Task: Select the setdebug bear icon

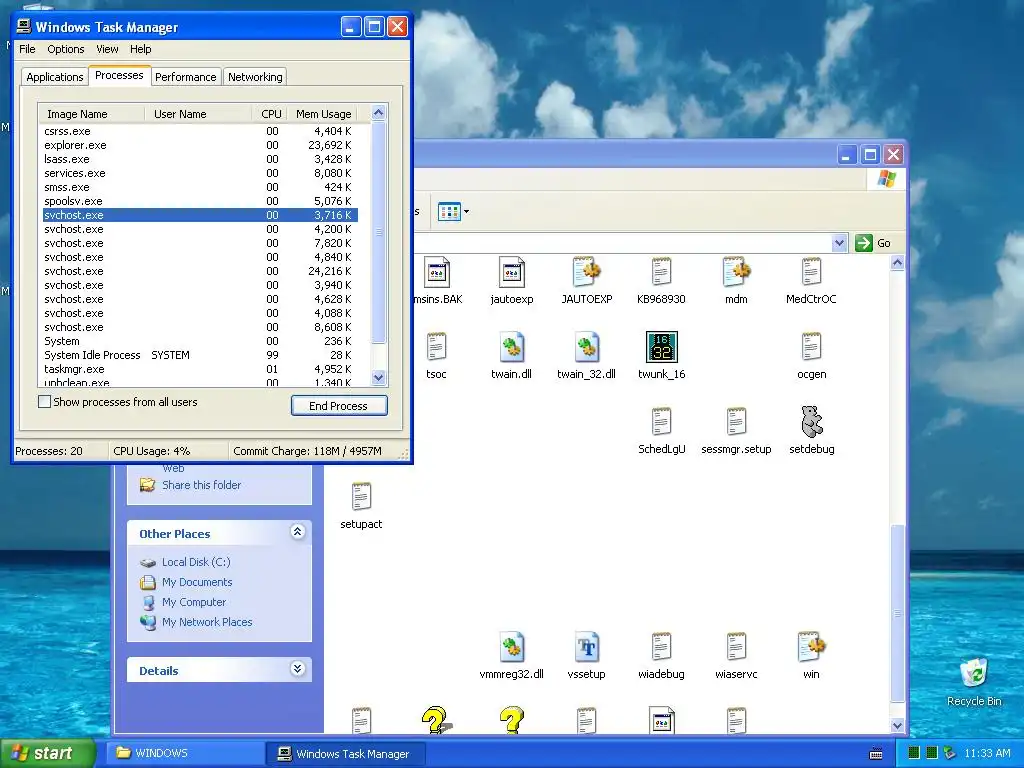Action: point(812,422)
